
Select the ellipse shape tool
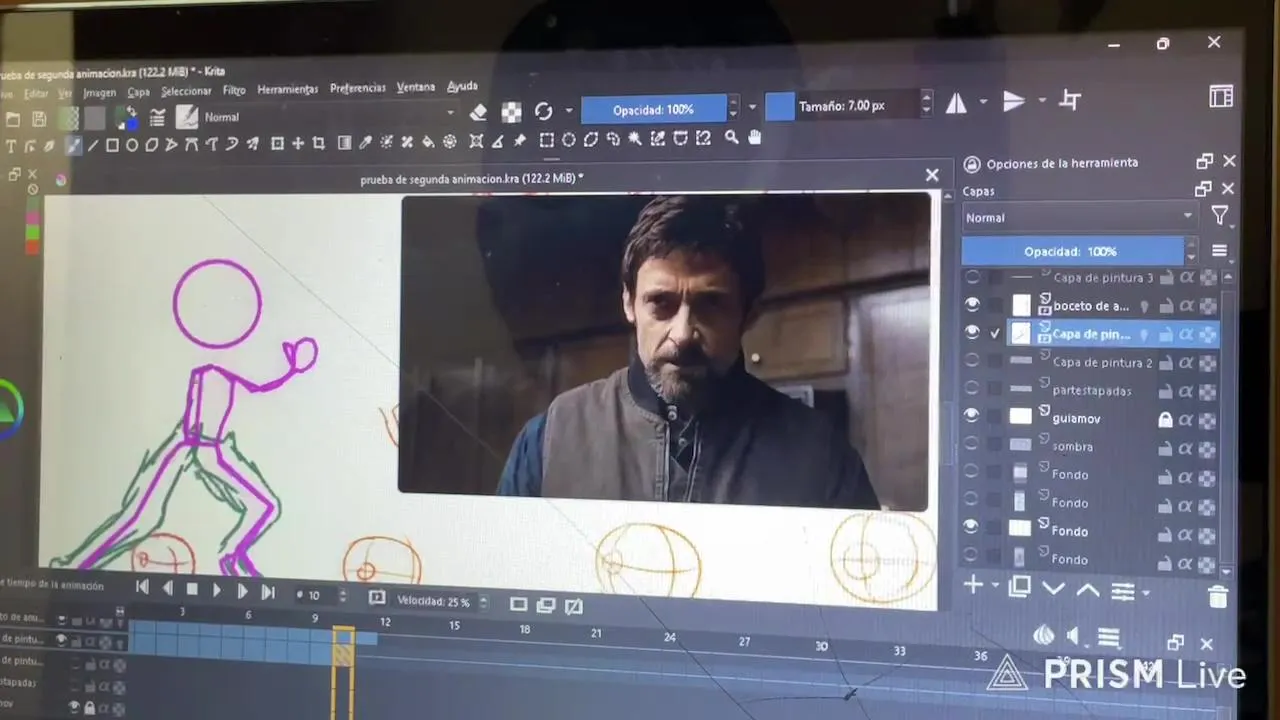(x=132, y=145)
